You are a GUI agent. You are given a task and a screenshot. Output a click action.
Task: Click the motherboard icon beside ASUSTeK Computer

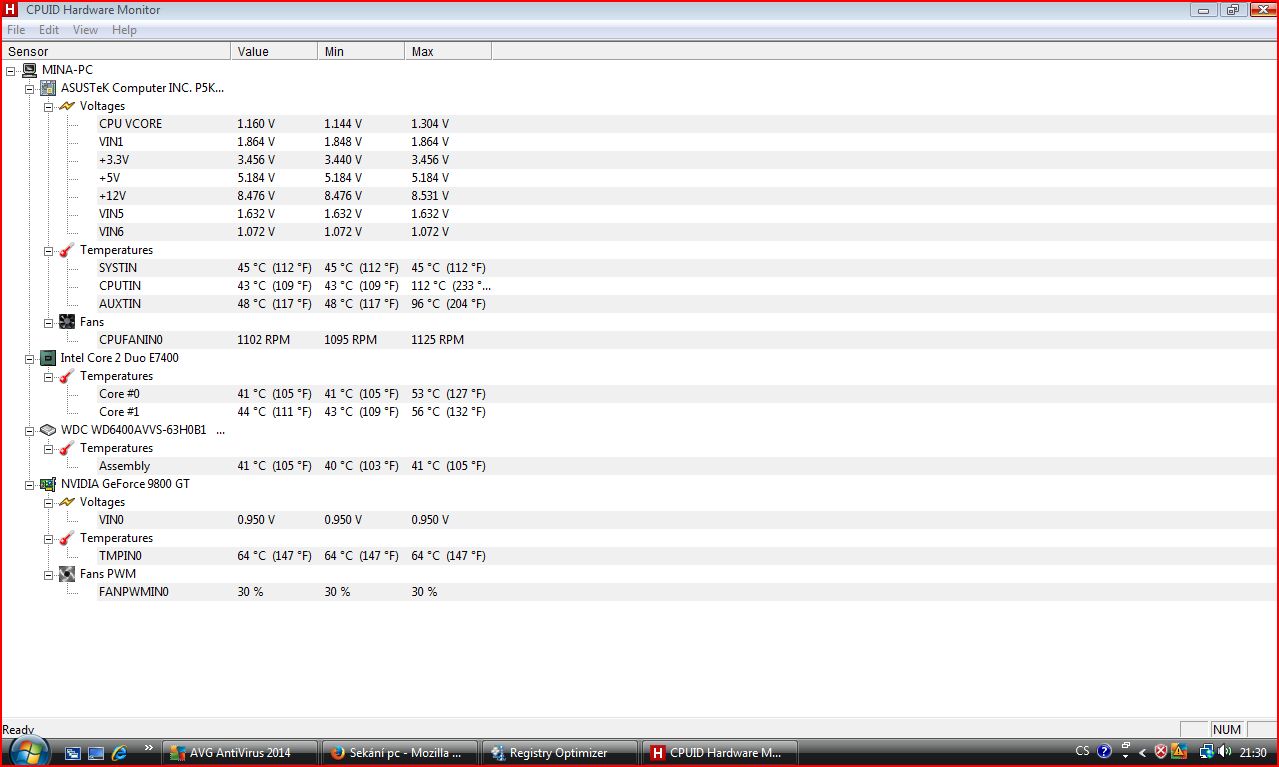click(x=48, y=88)
